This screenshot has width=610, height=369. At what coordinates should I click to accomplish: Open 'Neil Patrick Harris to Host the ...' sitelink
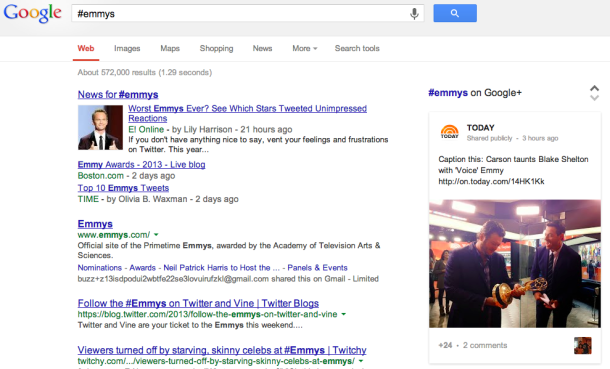click(x=221, y=268)
